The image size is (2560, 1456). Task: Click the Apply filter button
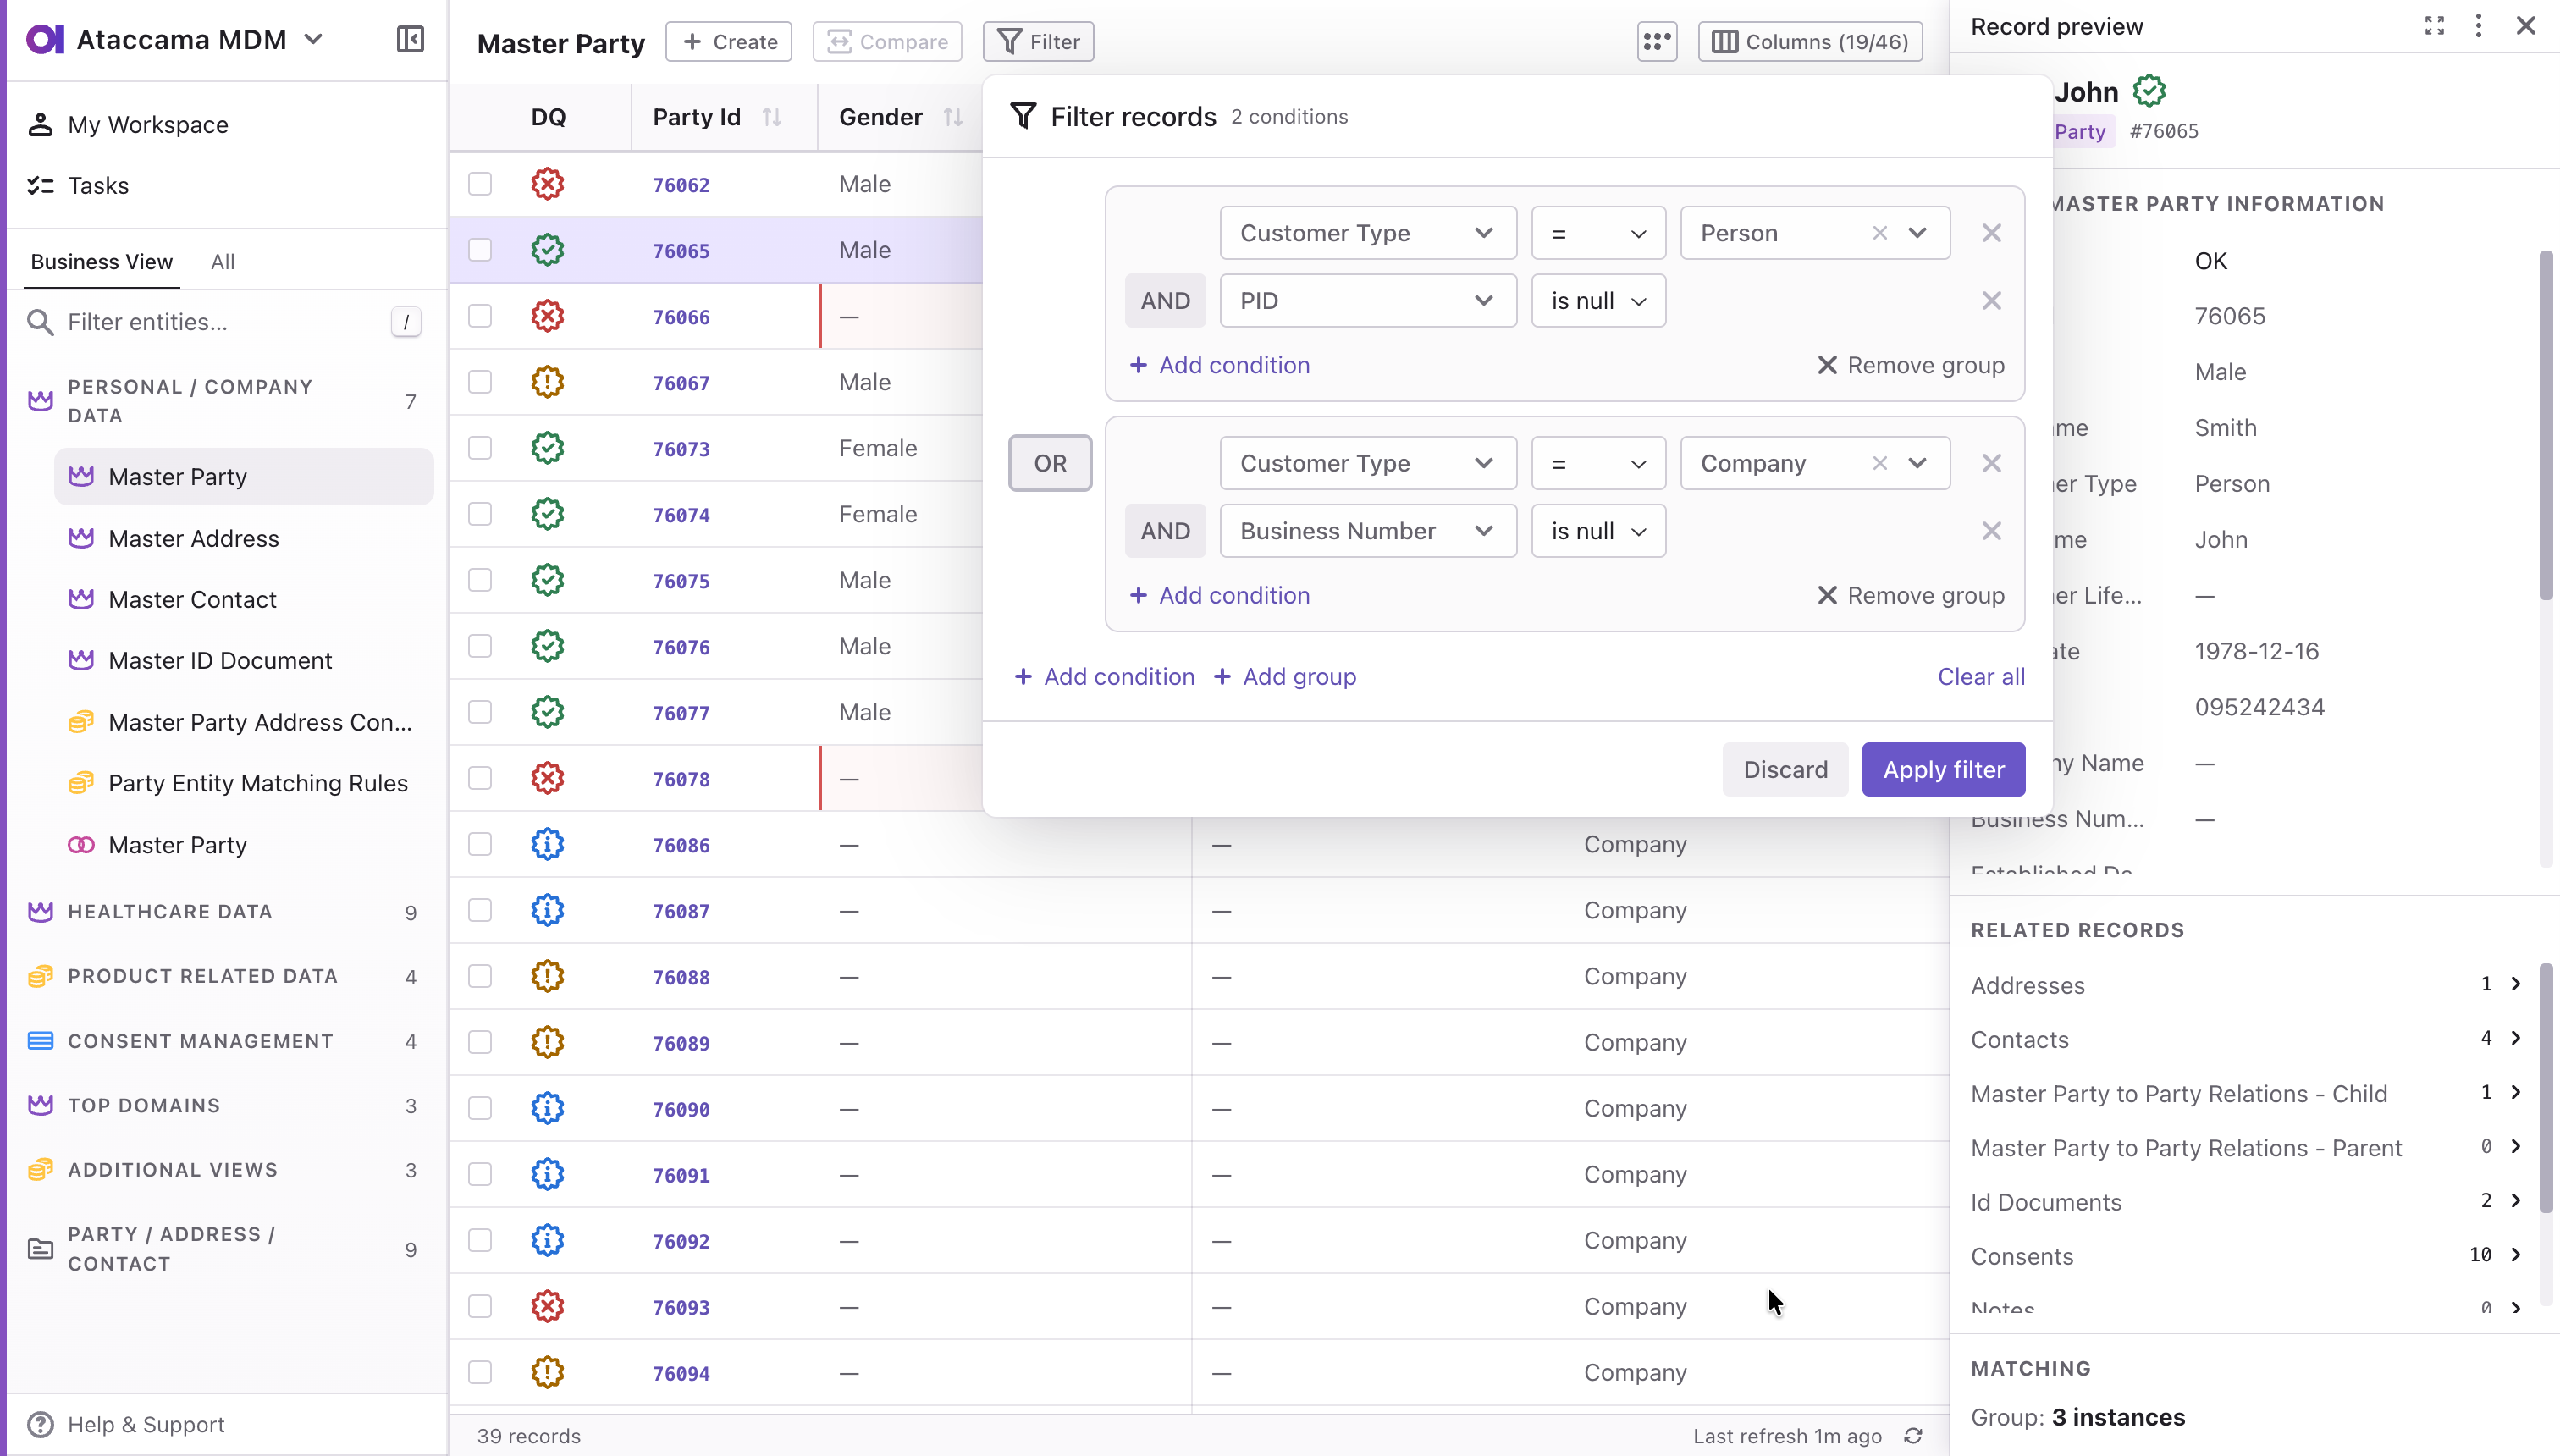coord(1943,769)
